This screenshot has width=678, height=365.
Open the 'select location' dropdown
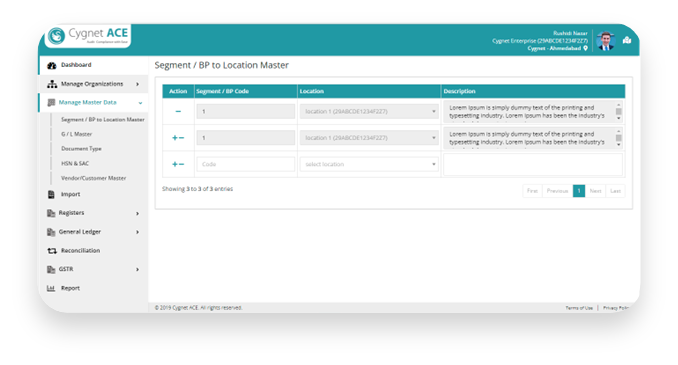click(x=369, y=164)
